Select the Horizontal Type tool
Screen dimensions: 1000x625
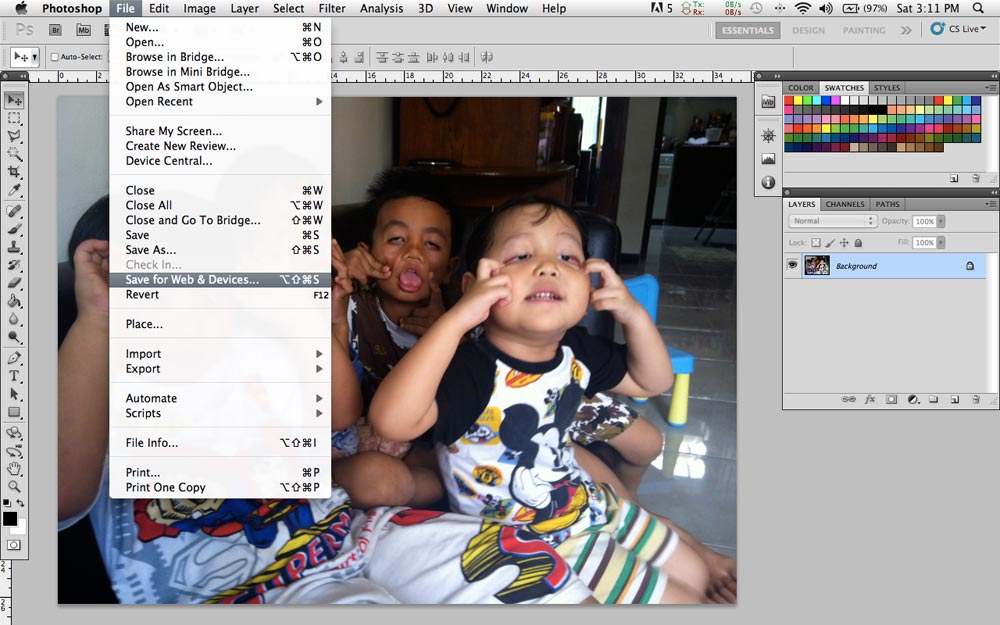click(14, 376)
